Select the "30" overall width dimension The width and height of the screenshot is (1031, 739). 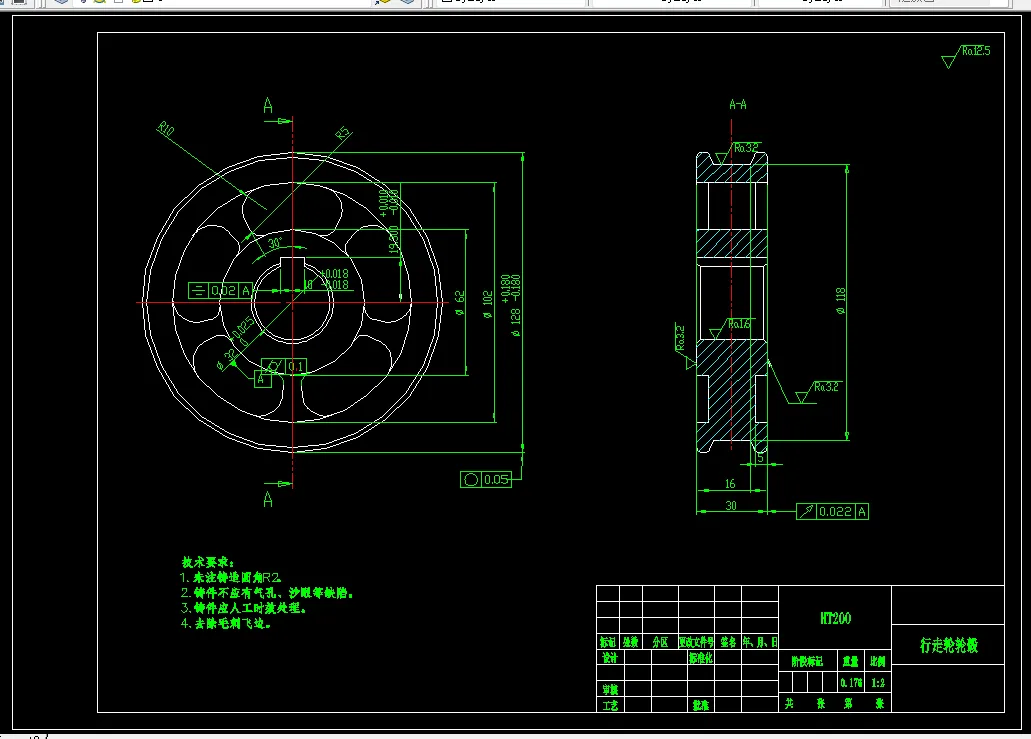(731, 506)
